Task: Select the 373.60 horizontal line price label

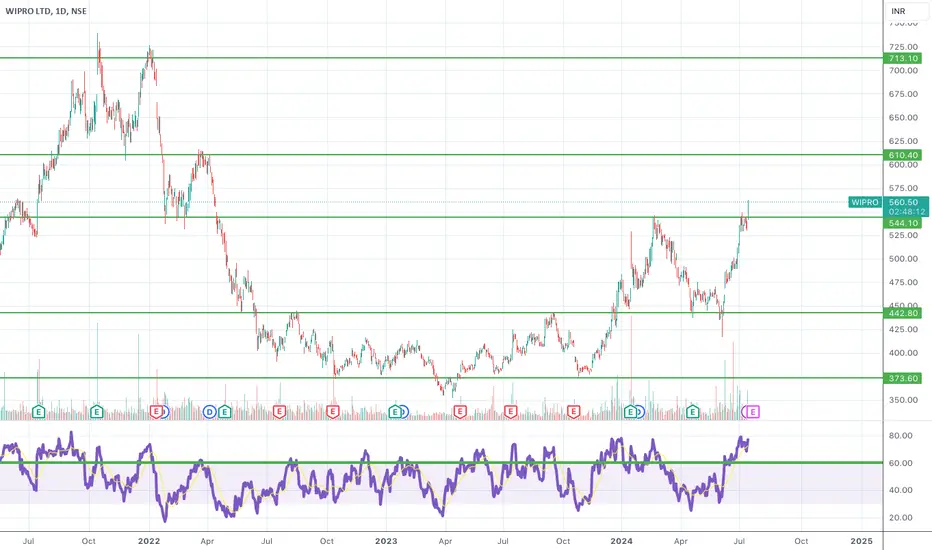Action: coord(903,378)
